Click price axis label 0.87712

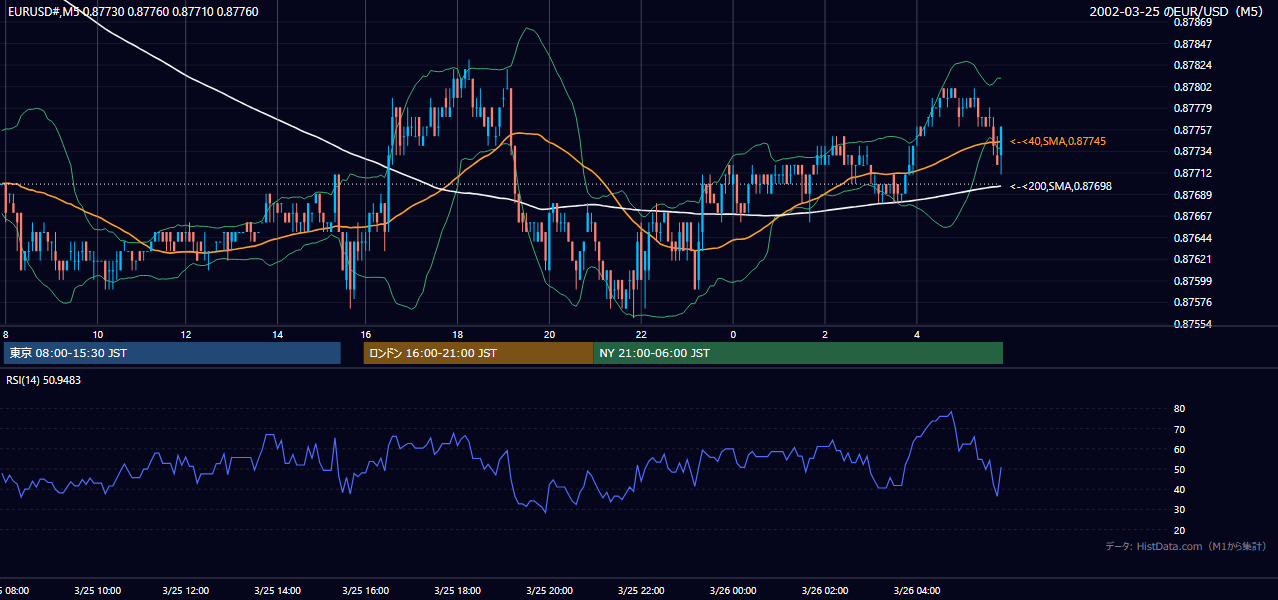coord(1192,173)
